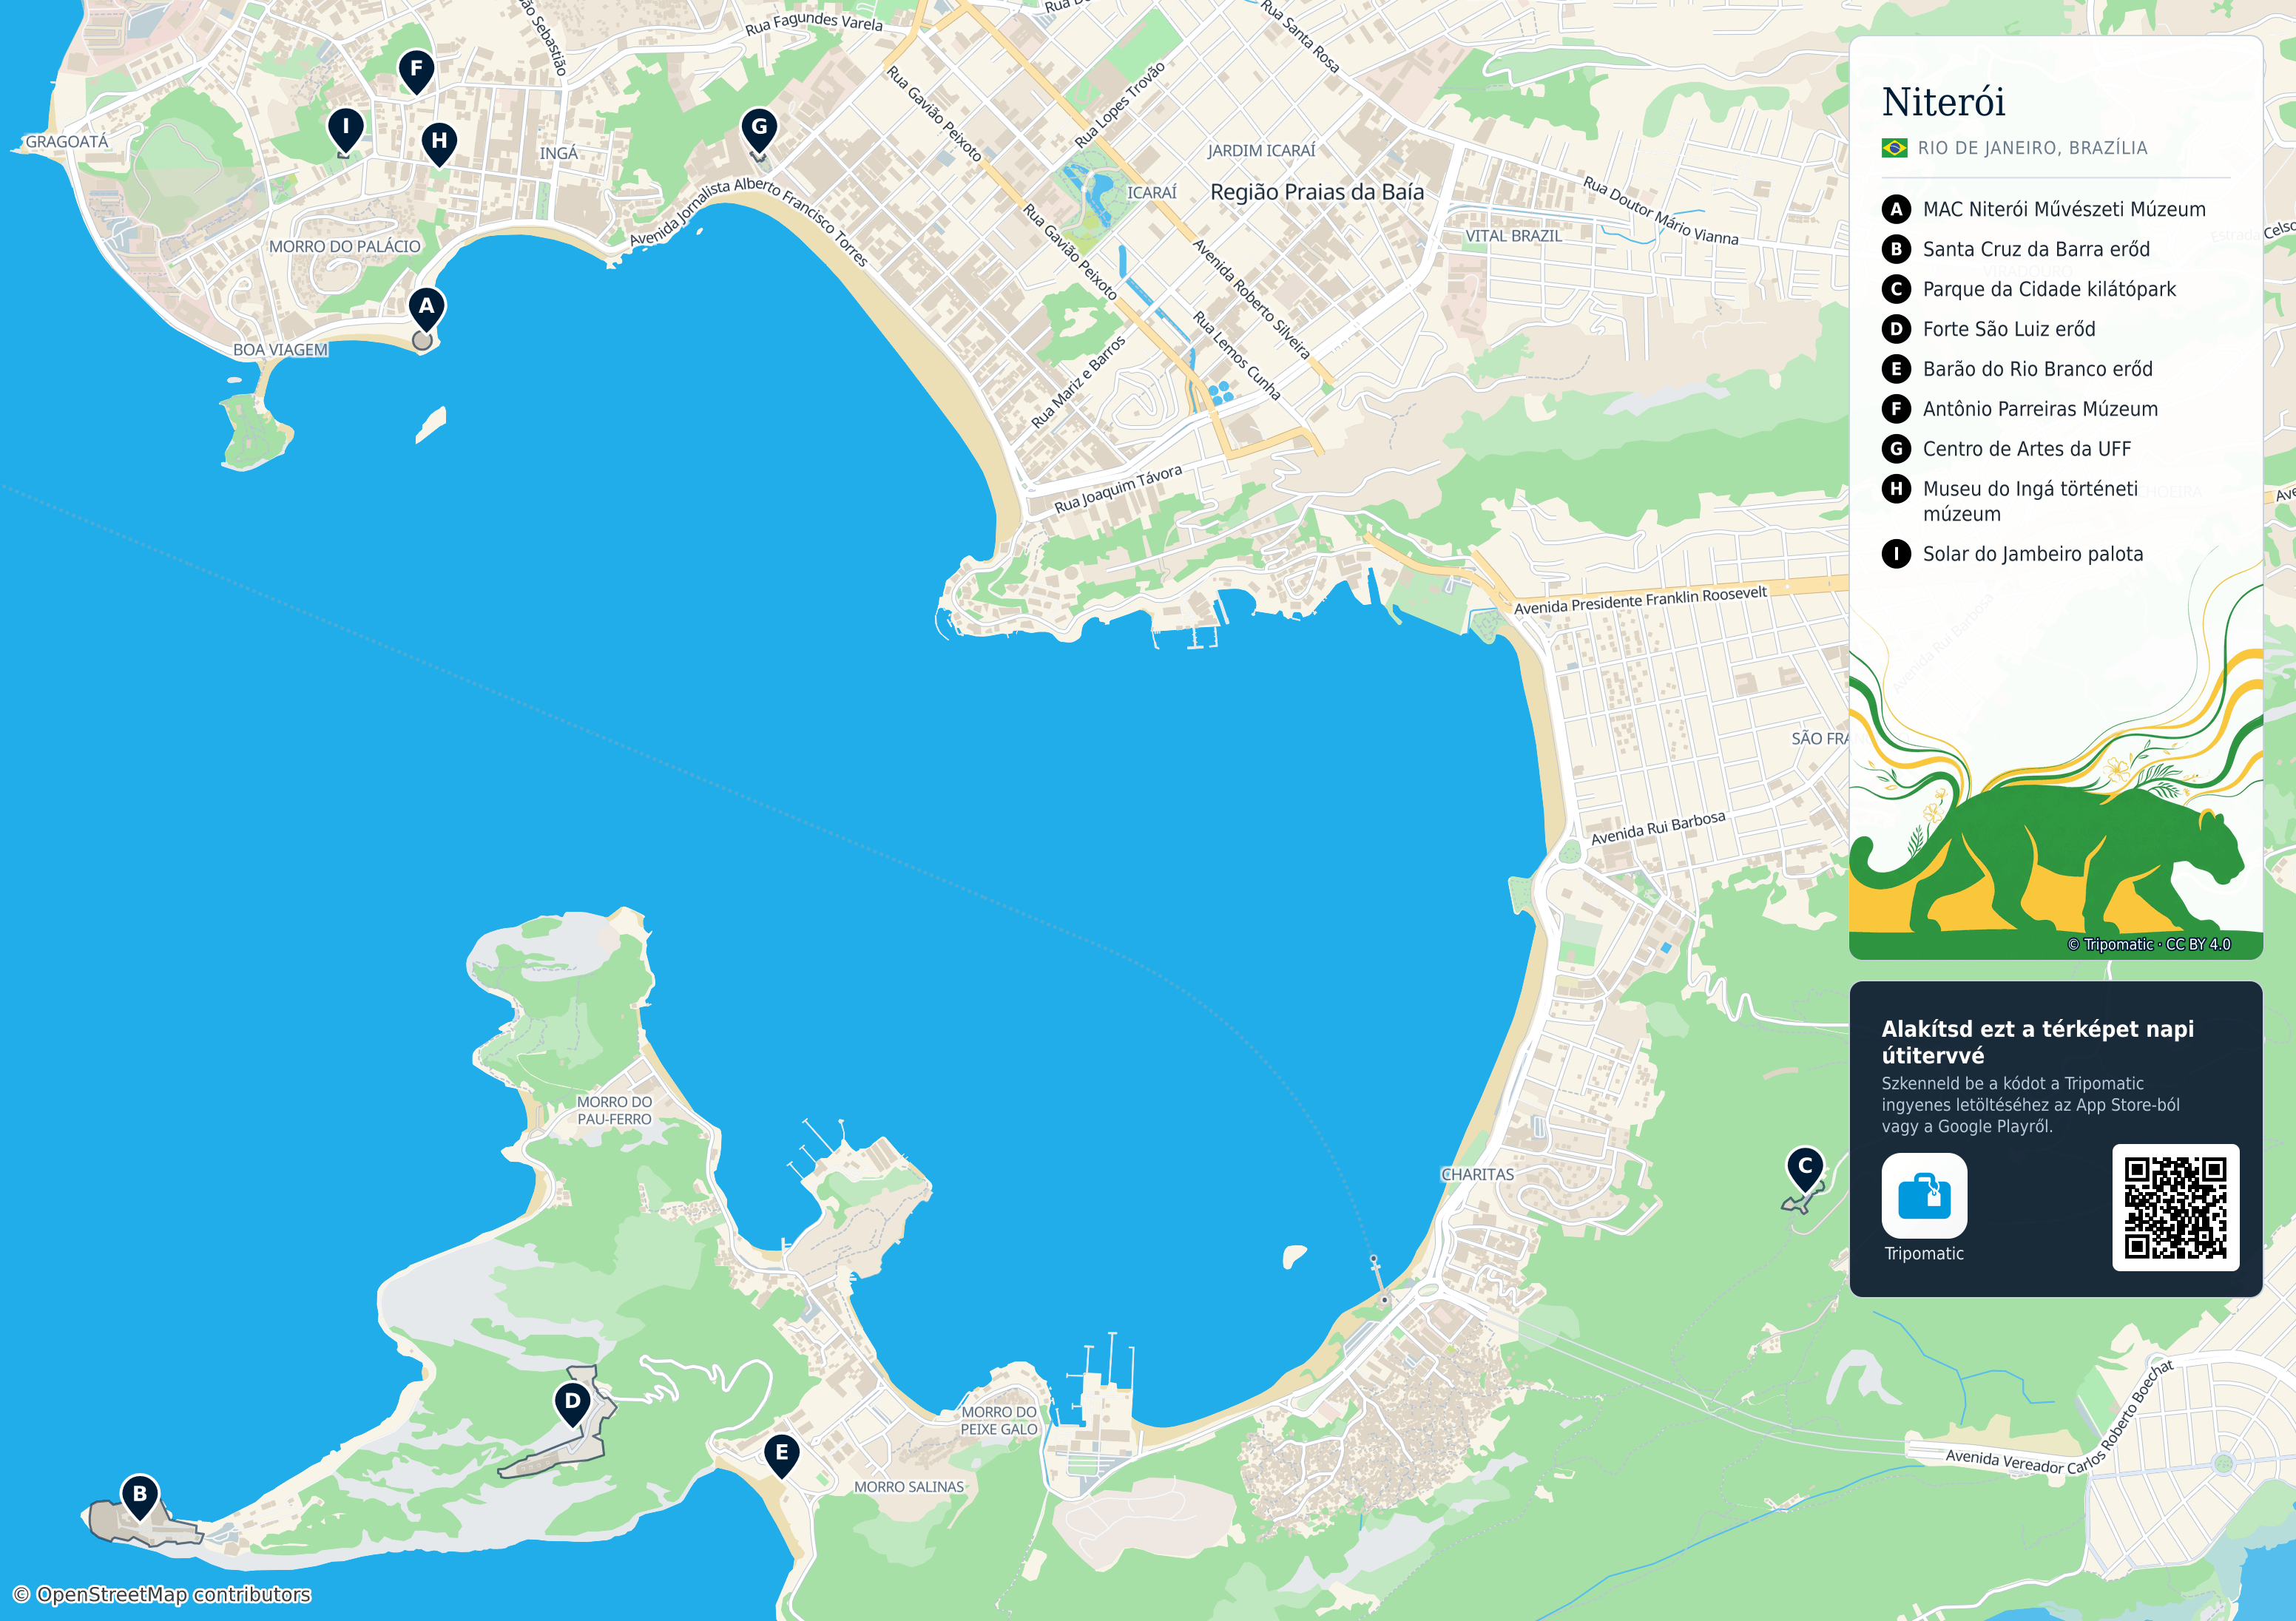Click legend badge D beside Forte São Luiz
The width and height of the screenshot is (2296, 1621).
pyautogui.click(x=1896, y=329)
